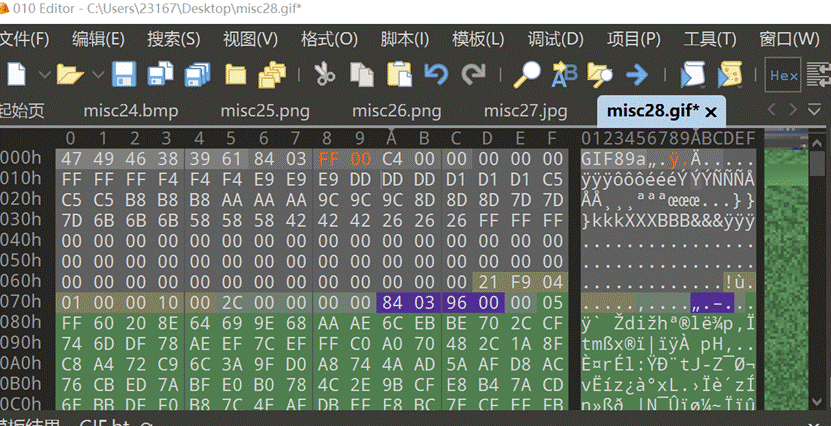Click the vertical scrollbar thumb

tap(817, 163)
